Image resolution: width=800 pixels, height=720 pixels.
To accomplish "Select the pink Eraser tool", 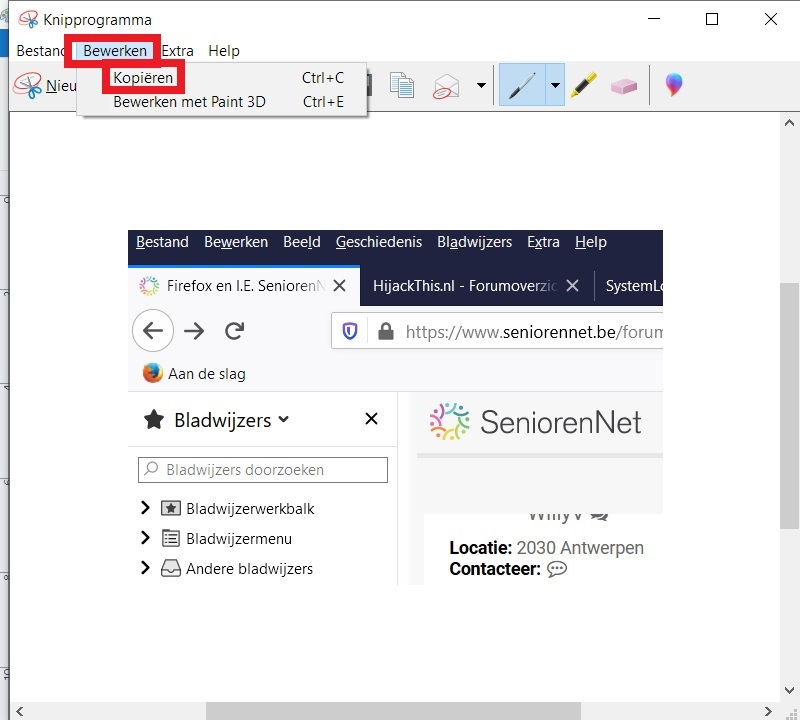I will (x=623, y=86).
